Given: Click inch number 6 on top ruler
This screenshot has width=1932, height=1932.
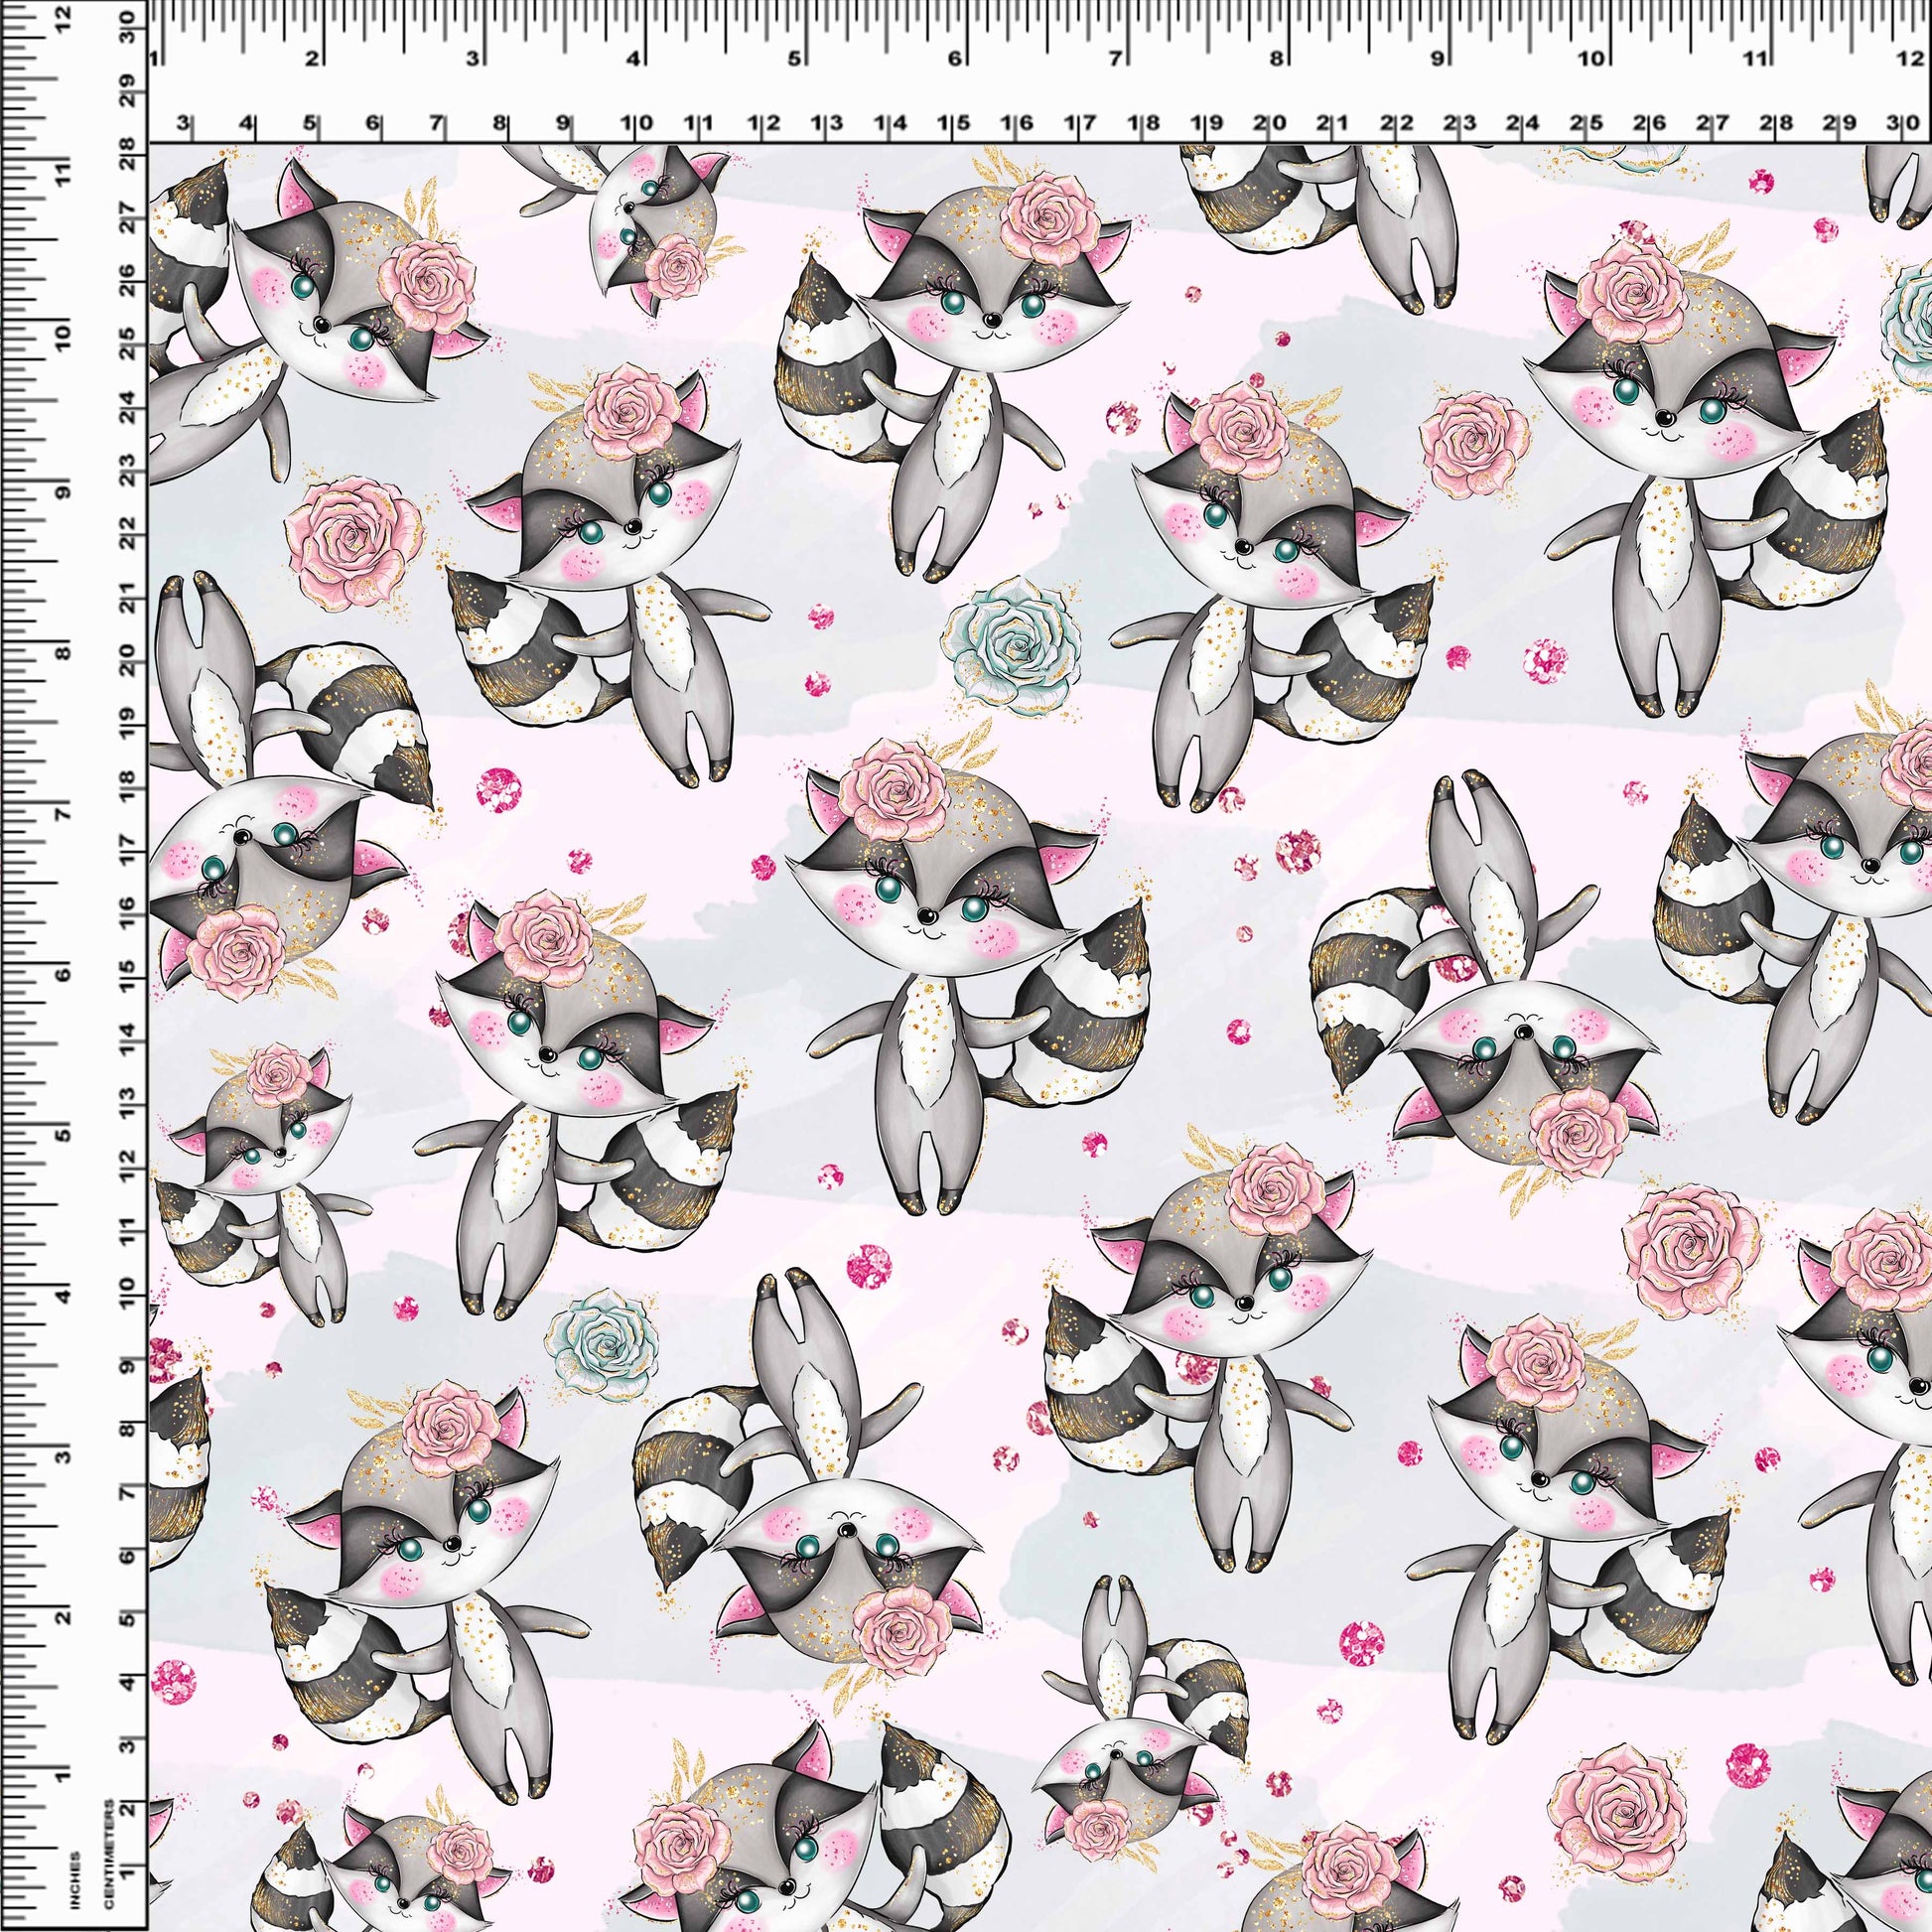Looking at the screenshot, I should coord(954,59).
